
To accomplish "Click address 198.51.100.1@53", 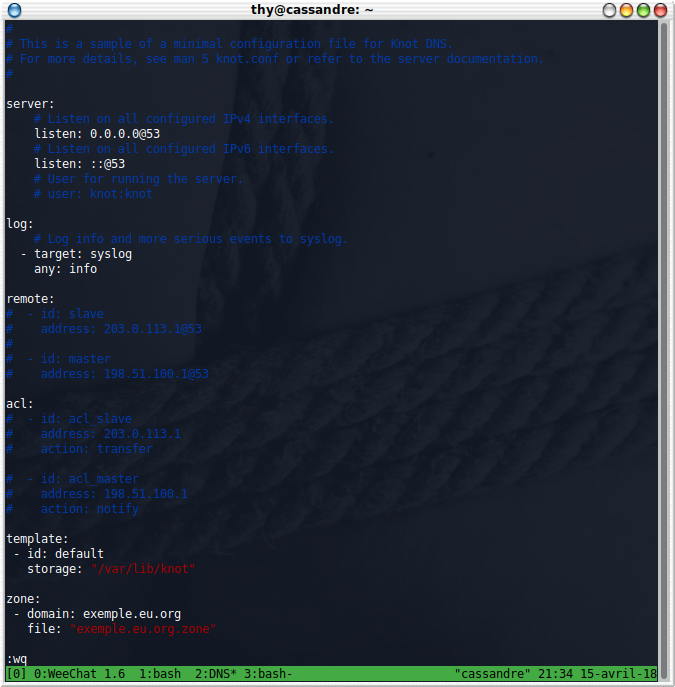I will click(x=156, y=374).
